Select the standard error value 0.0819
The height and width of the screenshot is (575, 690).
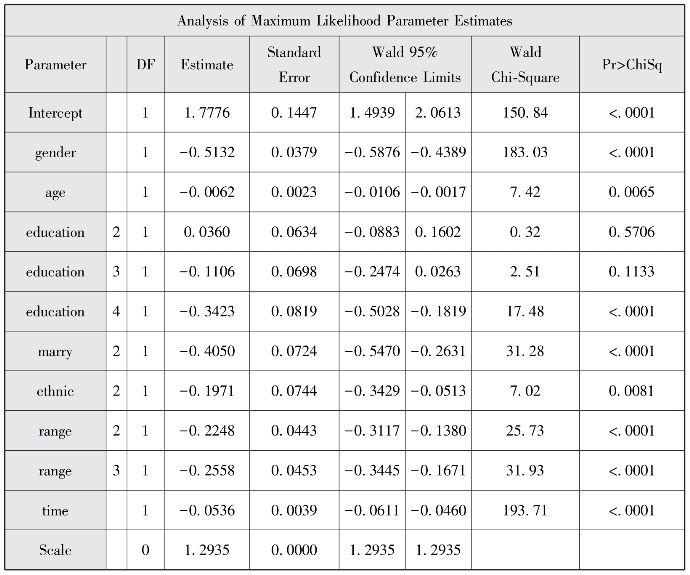[x=293, y=311]
